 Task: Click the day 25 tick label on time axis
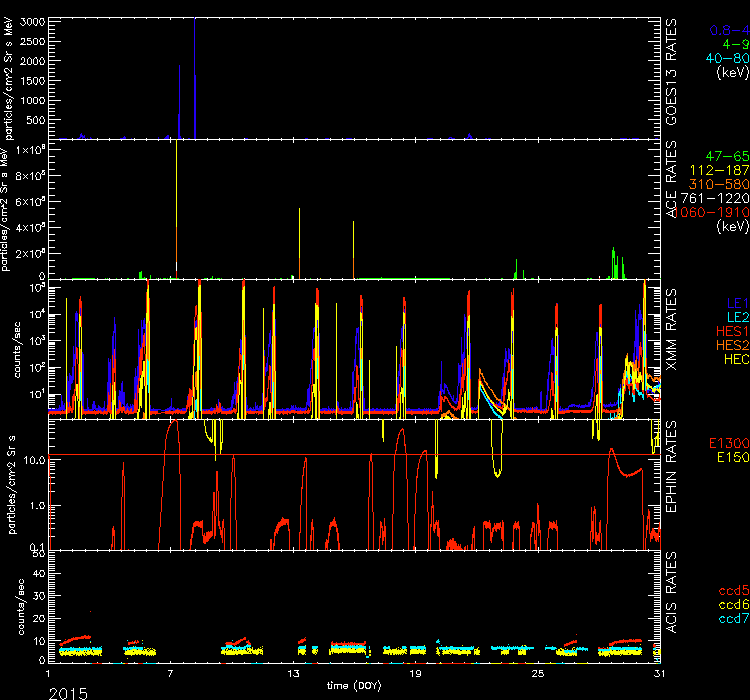click(x=538, y=675)
